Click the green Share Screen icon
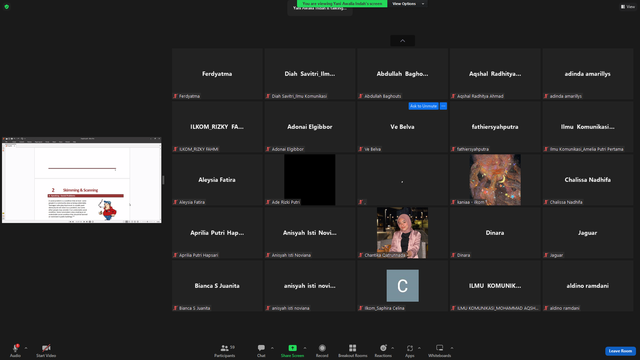Viewport: 640px width, 360px height. [292, 348]
